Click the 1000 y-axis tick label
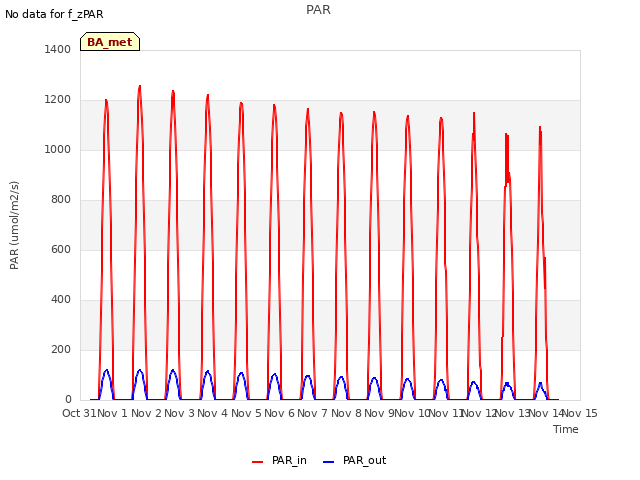Image resolution: width=640 pixels, height=480 pixels. click(58, 149)
